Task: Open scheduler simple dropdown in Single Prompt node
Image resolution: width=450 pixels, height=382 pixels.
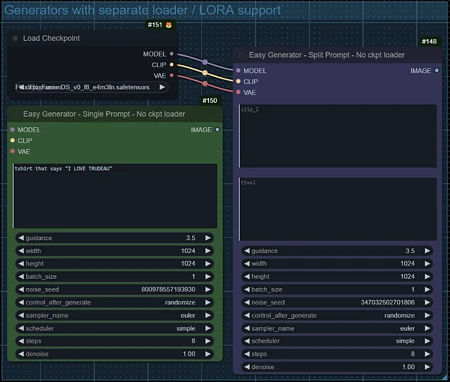Action: (x=114, y=328)
